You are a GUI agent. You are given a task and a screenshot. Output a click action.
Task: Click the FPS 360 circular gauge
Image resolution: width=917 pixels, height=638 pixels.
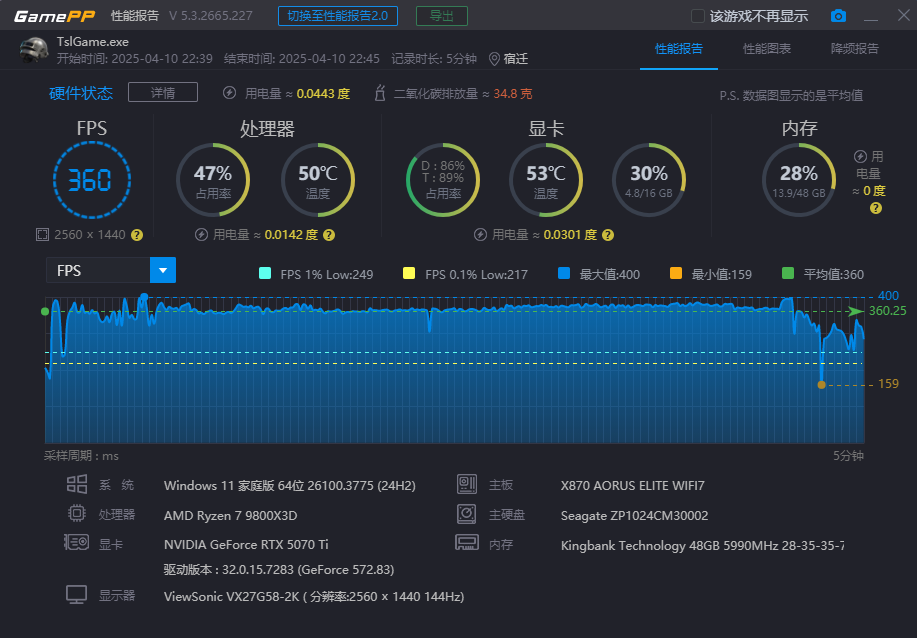click(91, 180)
